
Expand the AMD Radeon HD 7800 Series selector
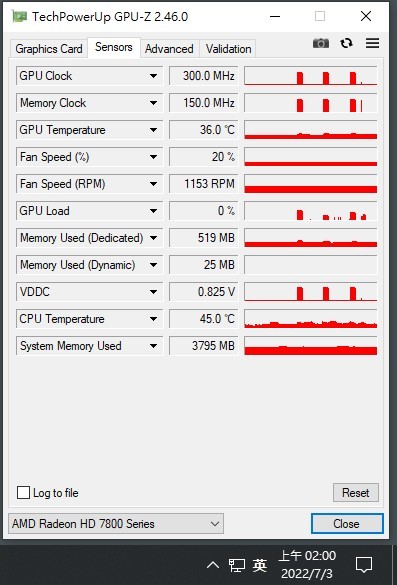[116, 523]
